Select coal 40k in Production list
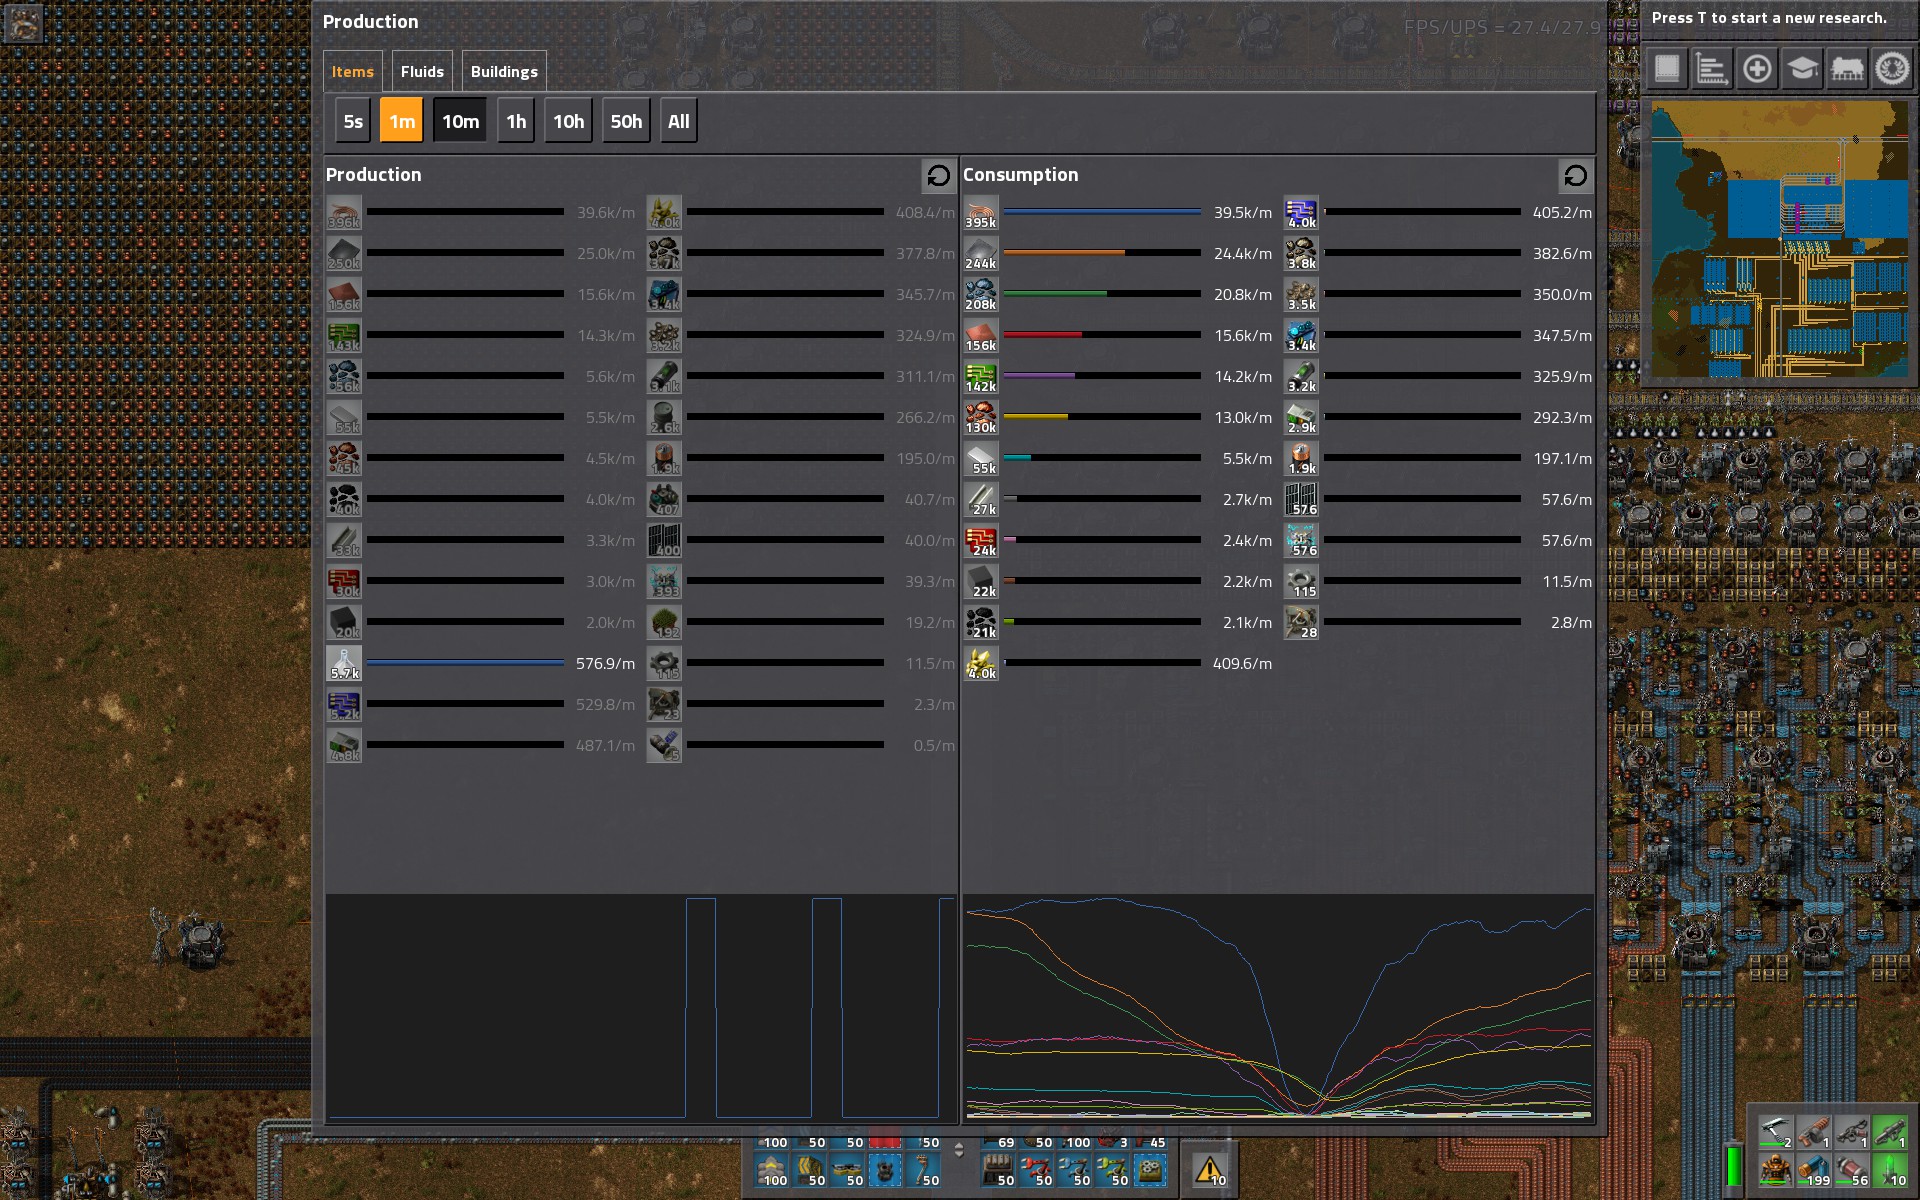 (x=344, y=500)
